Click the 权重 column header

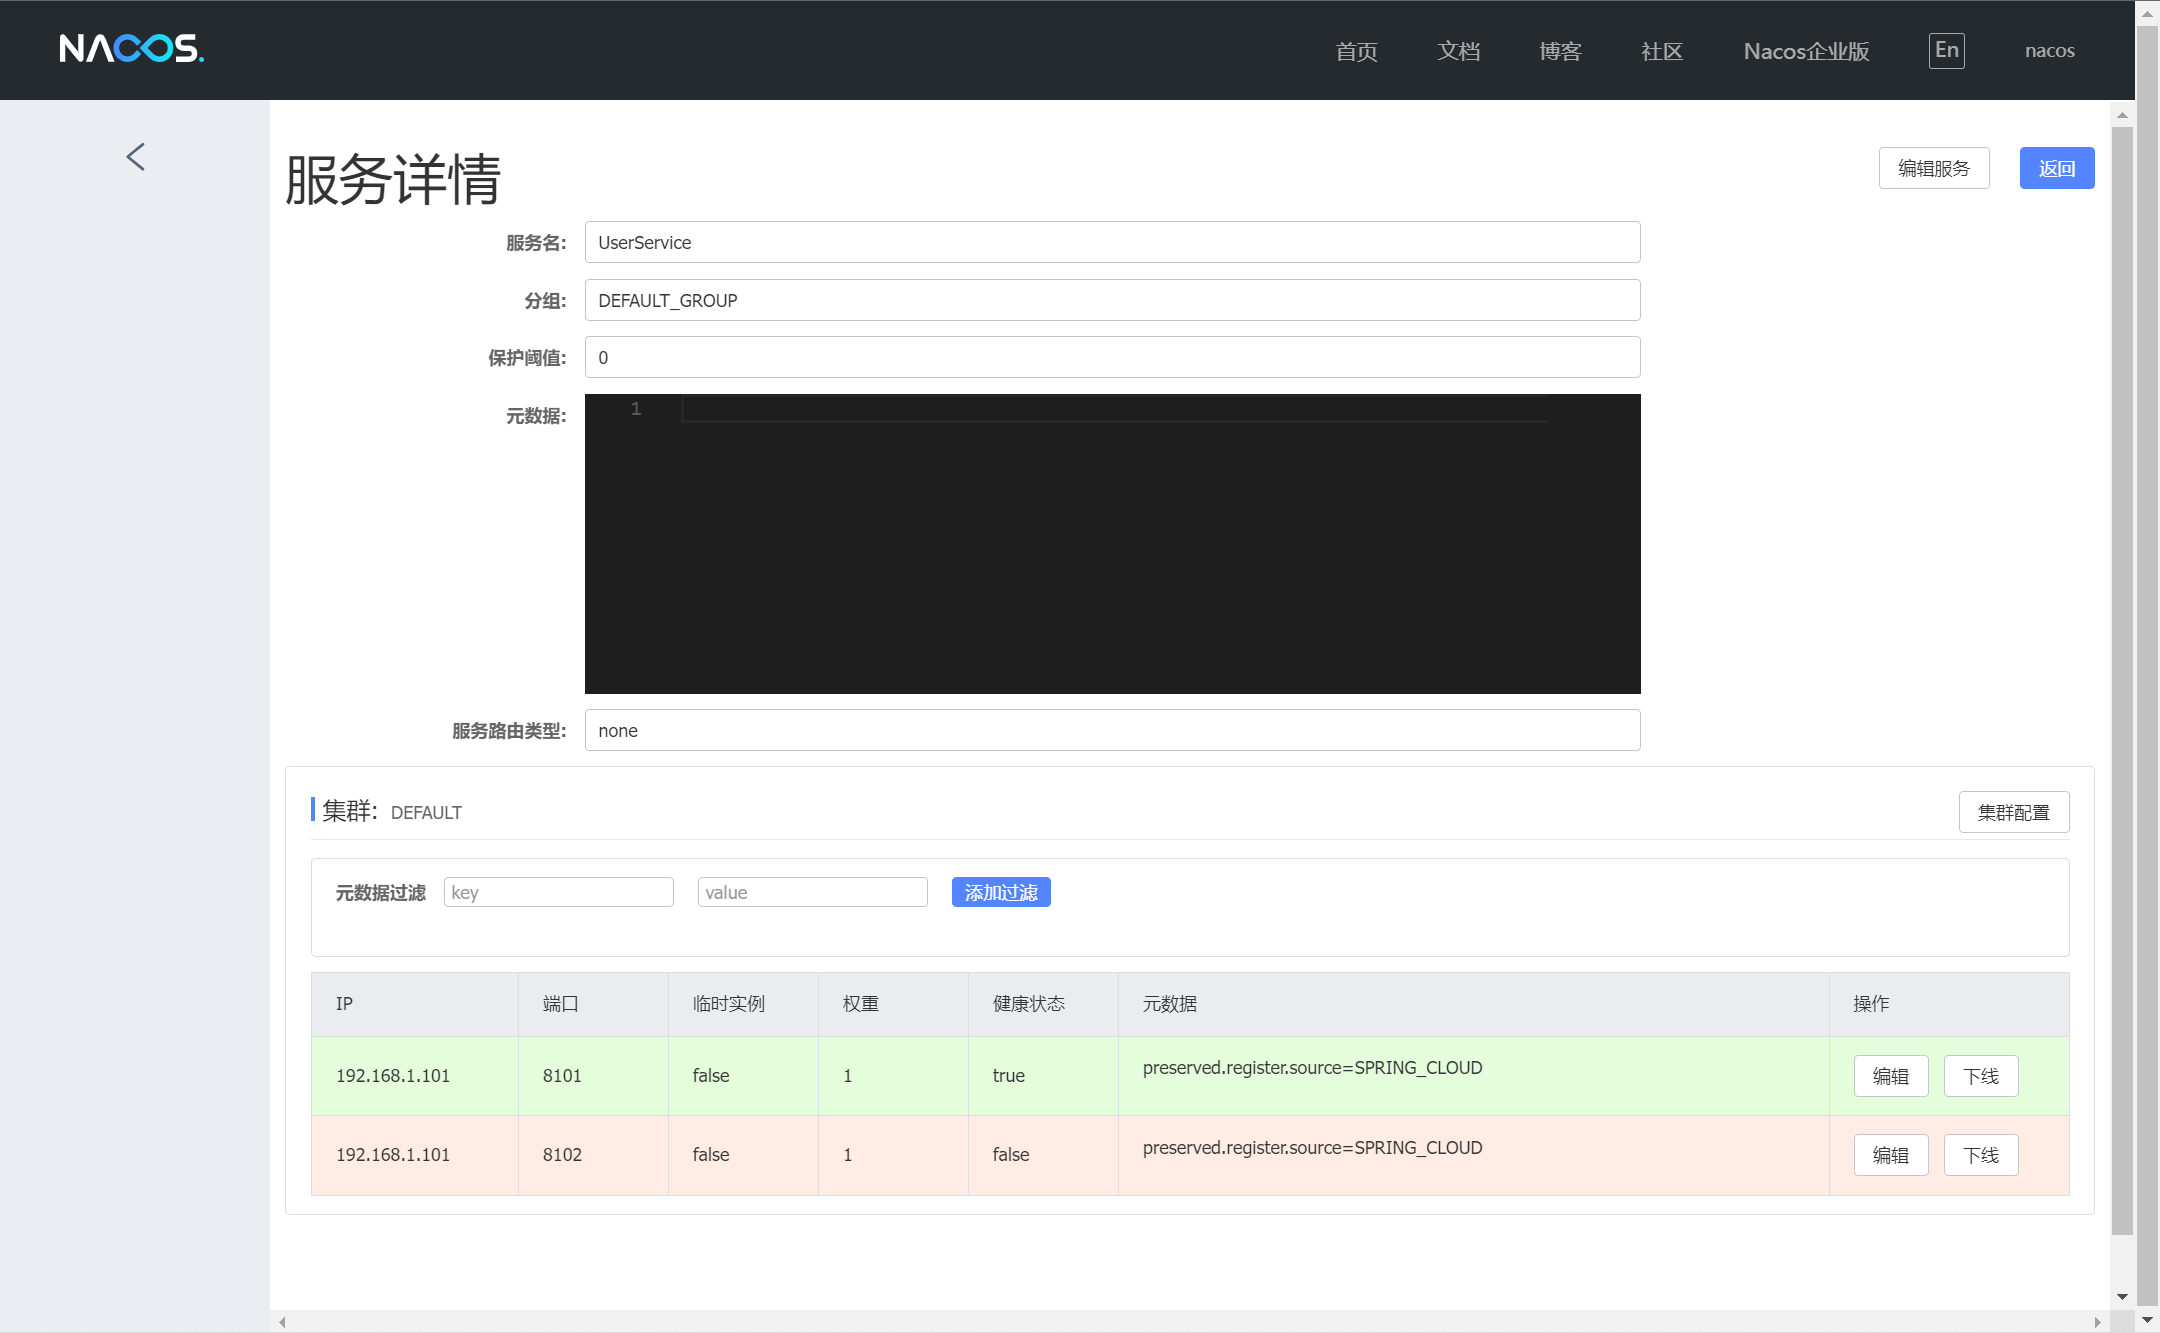893,1004
